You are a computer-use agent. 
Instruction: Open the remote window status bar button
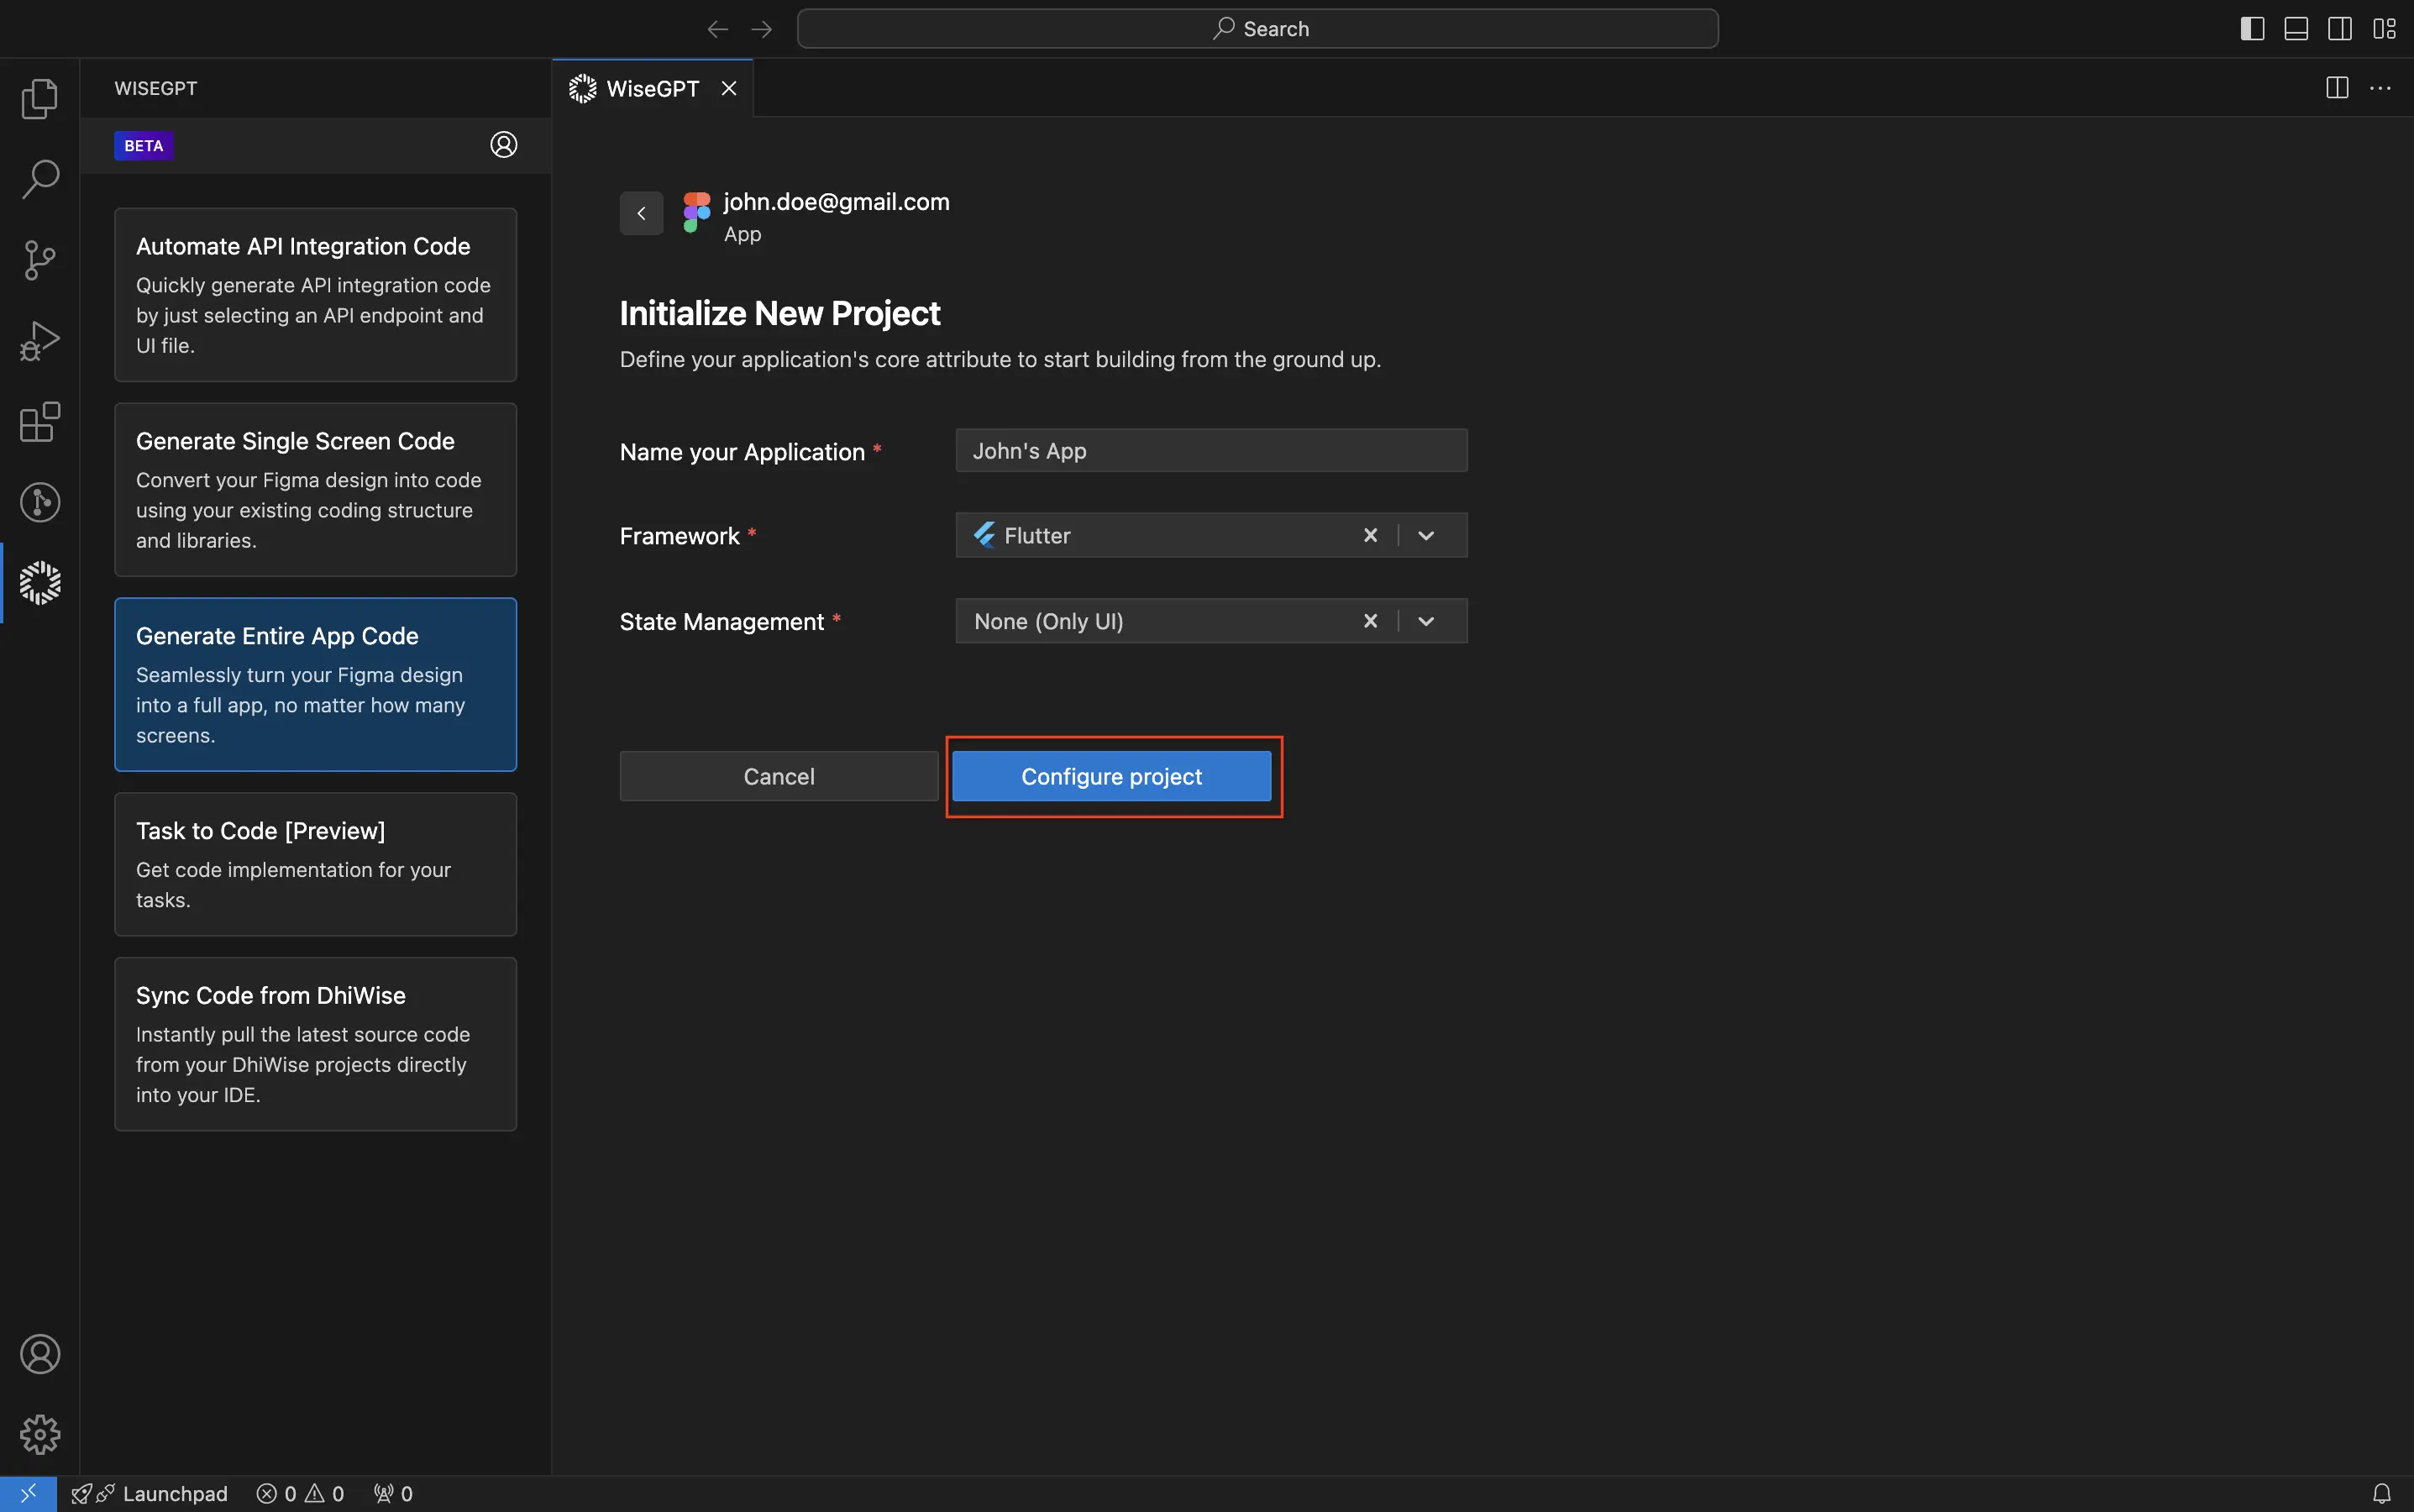(x=28, y=1494)
